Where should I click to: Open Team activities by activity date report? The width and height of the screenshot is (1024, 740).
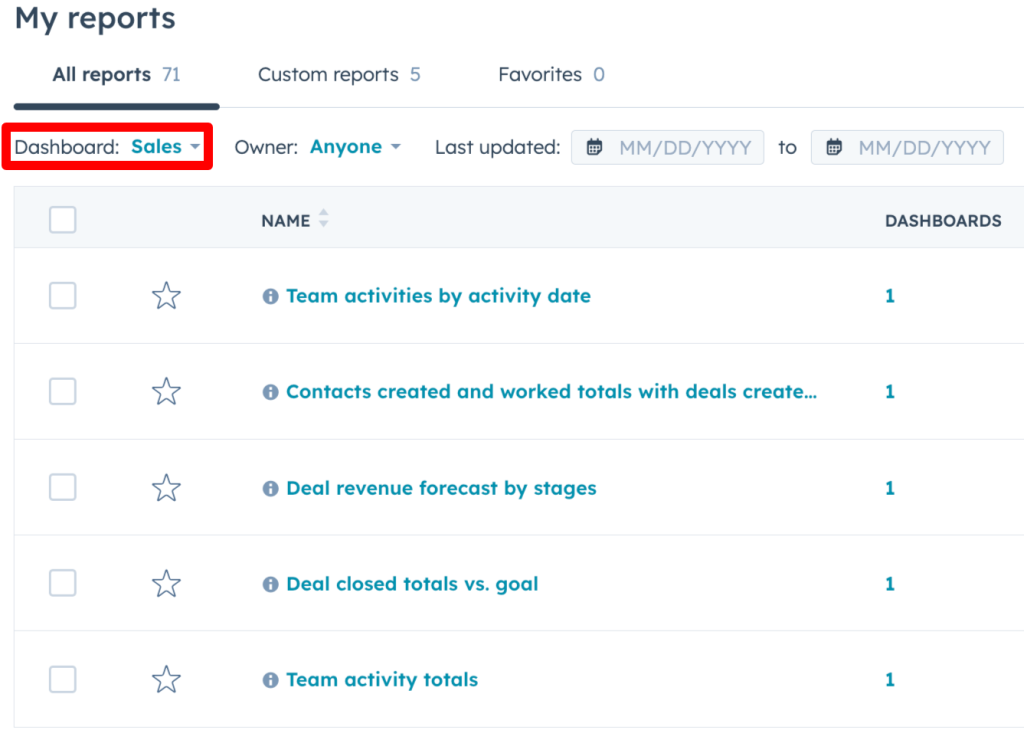pos(438,296)
